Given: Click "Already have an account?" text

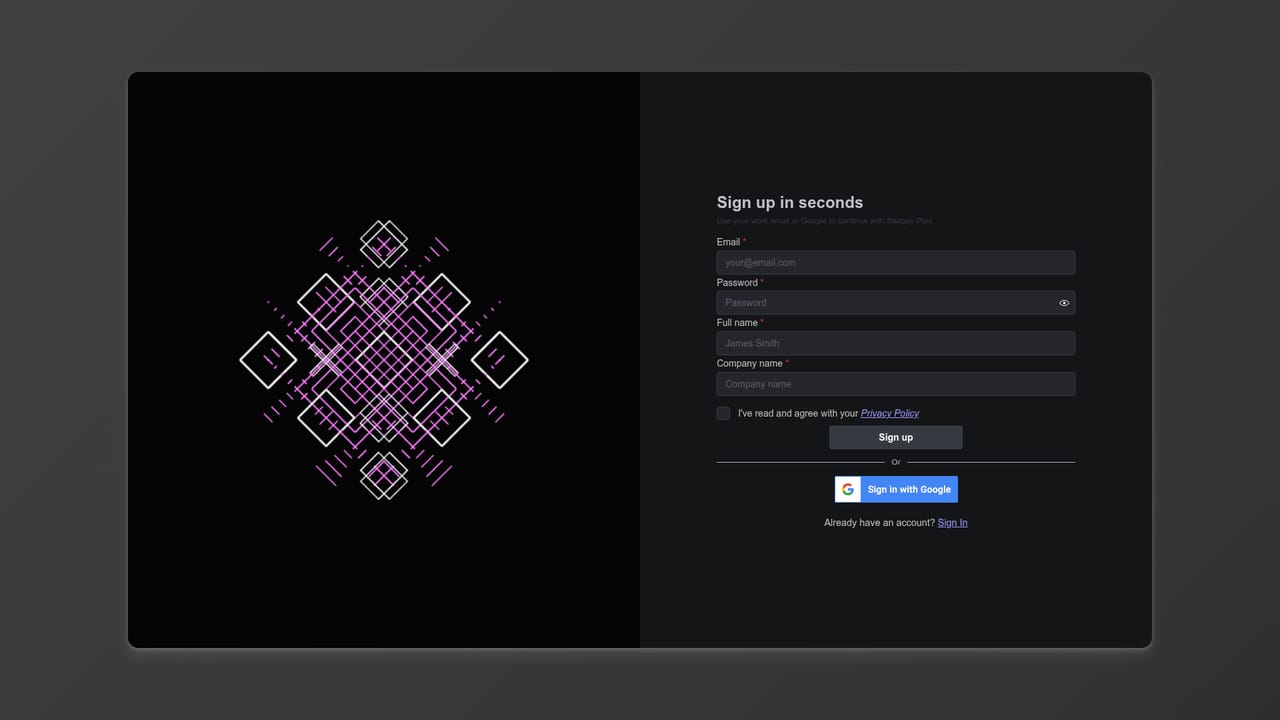Looking at the screenshot, I should click(879, 523).
